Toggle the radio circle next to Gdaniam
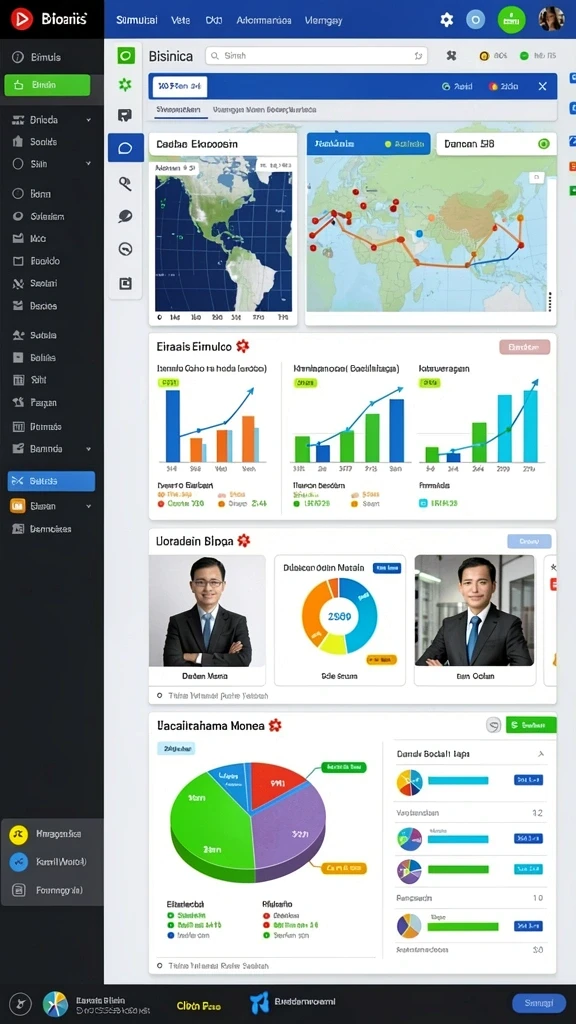 pyautogui.click(x=18, y=216)
